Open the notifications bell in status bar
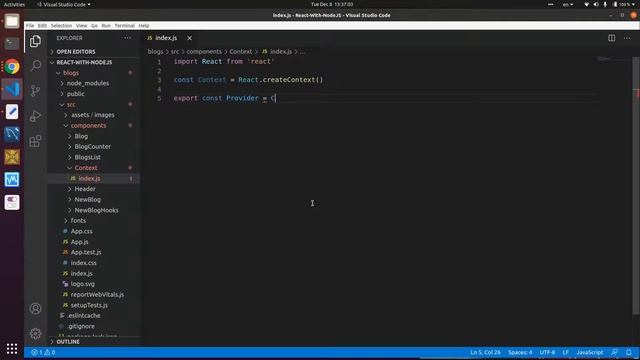Viewport: 640px width, 360px height. [x=629, y=352]
